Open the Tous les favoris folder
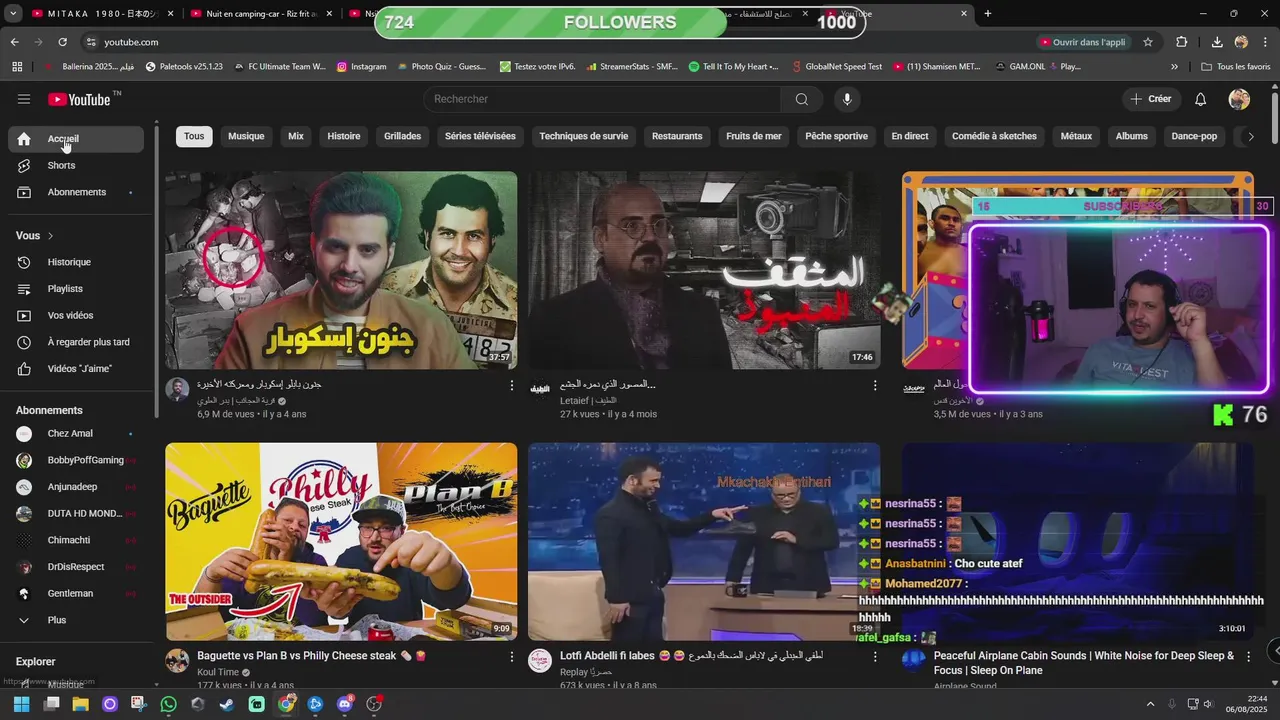The image size is (1280, 720). 1236,67
